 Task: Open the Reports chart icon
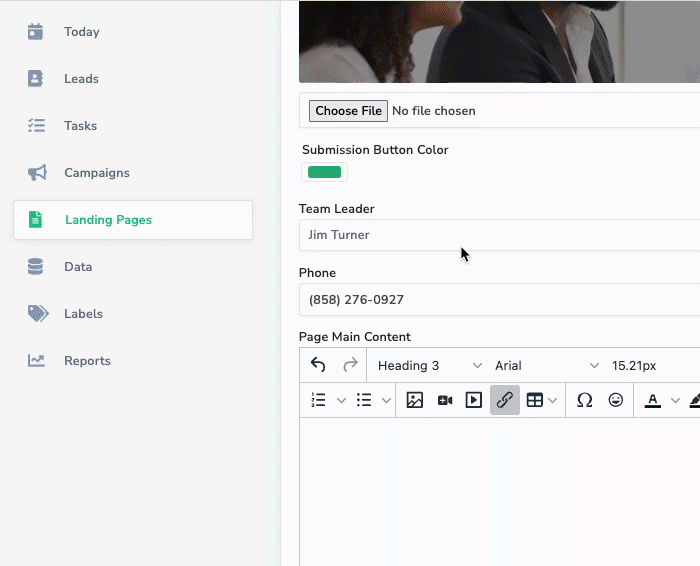pos(36,361)
